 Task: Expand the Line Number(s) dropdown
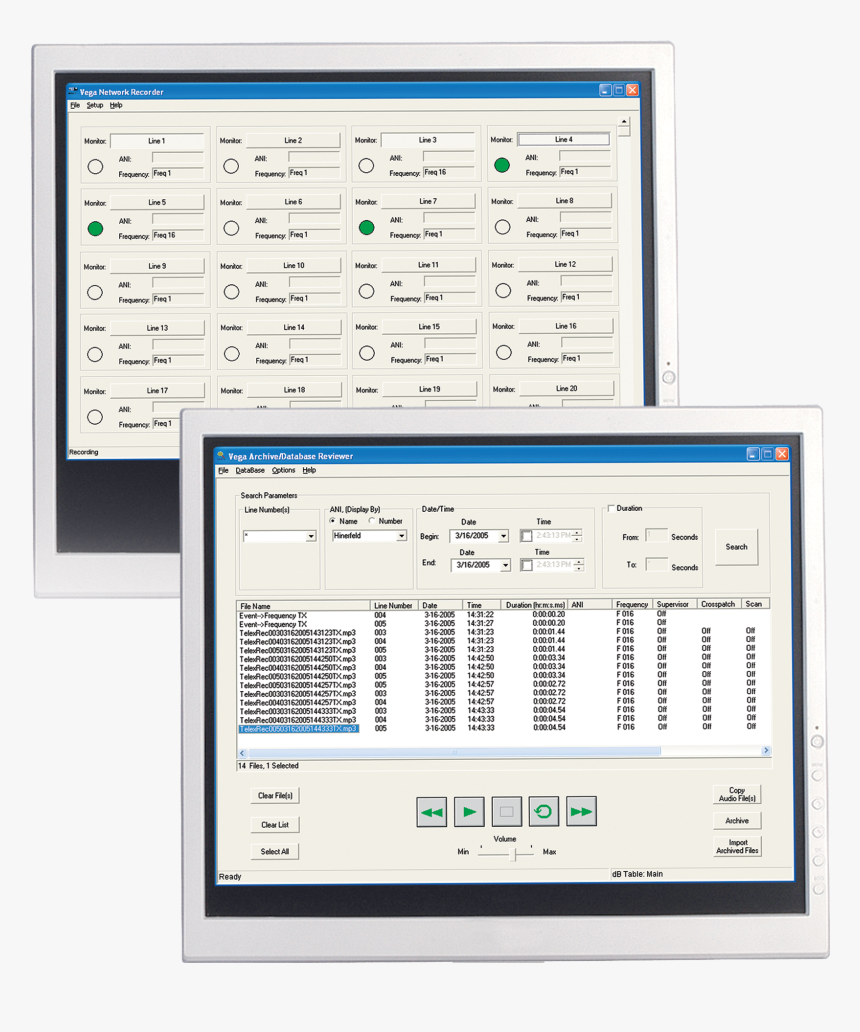tap(311, 537)
